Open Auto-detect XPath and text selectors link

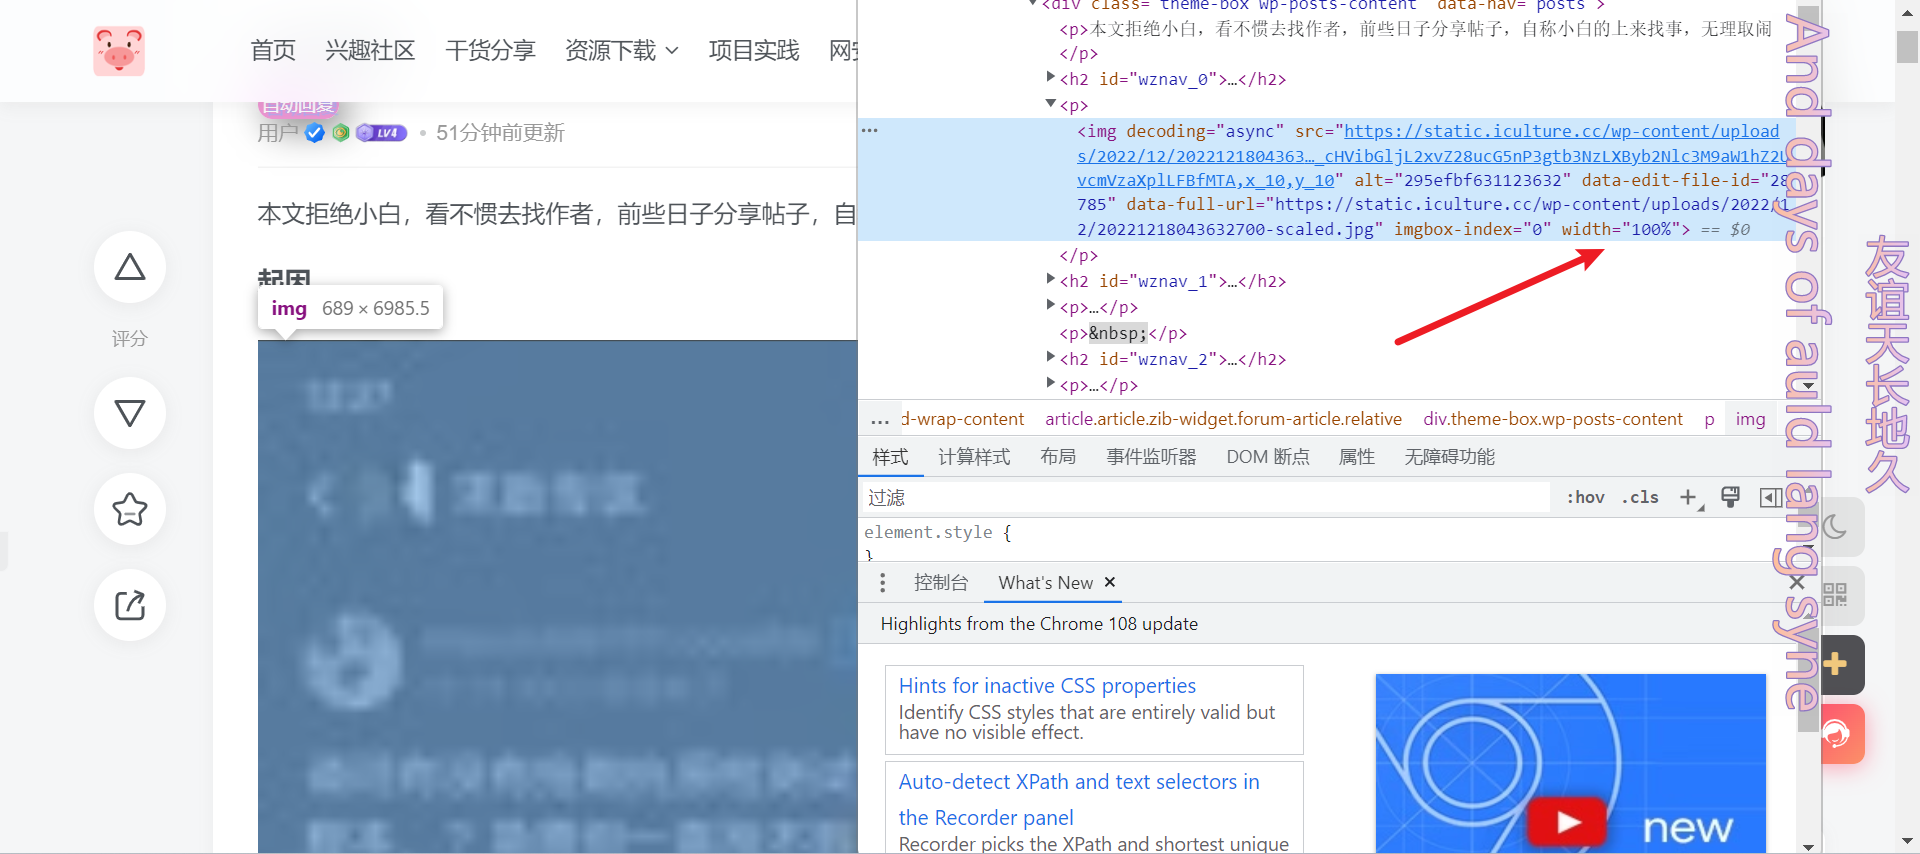coord(1079,799)
